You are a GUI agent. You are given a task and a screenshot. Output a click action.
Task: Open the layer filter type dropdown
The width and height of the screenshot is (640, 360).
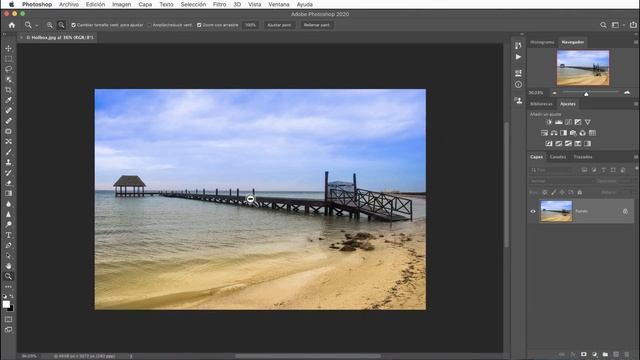pos(553,170)
